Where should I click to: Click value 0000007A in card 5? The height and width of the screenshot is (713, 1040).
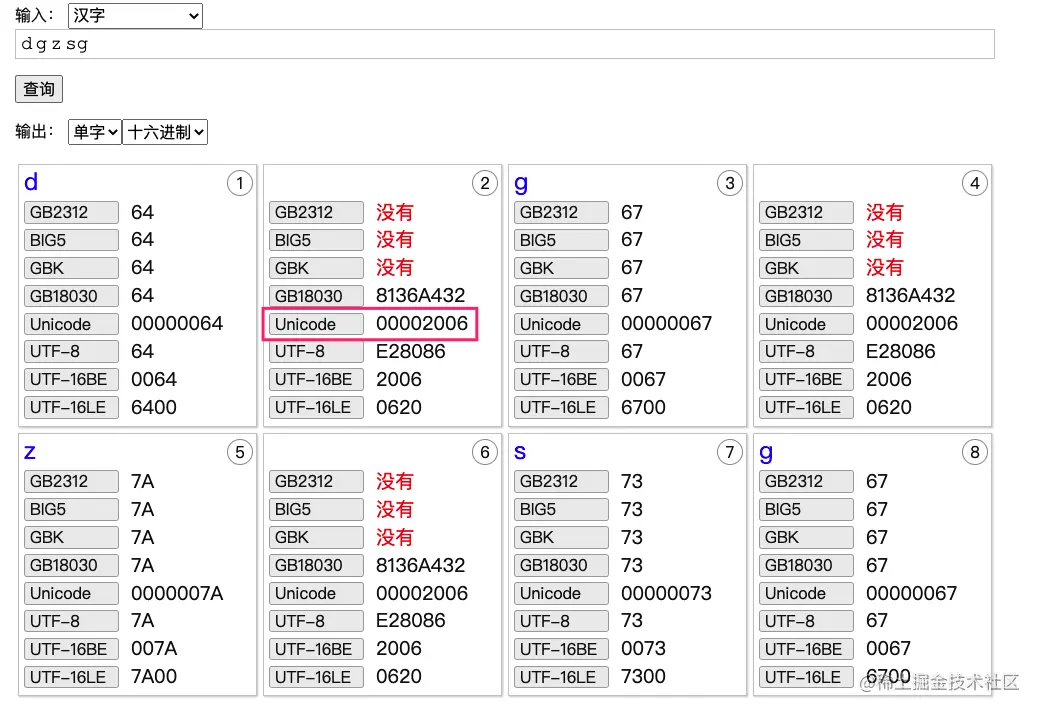click(x=177, y=593)
